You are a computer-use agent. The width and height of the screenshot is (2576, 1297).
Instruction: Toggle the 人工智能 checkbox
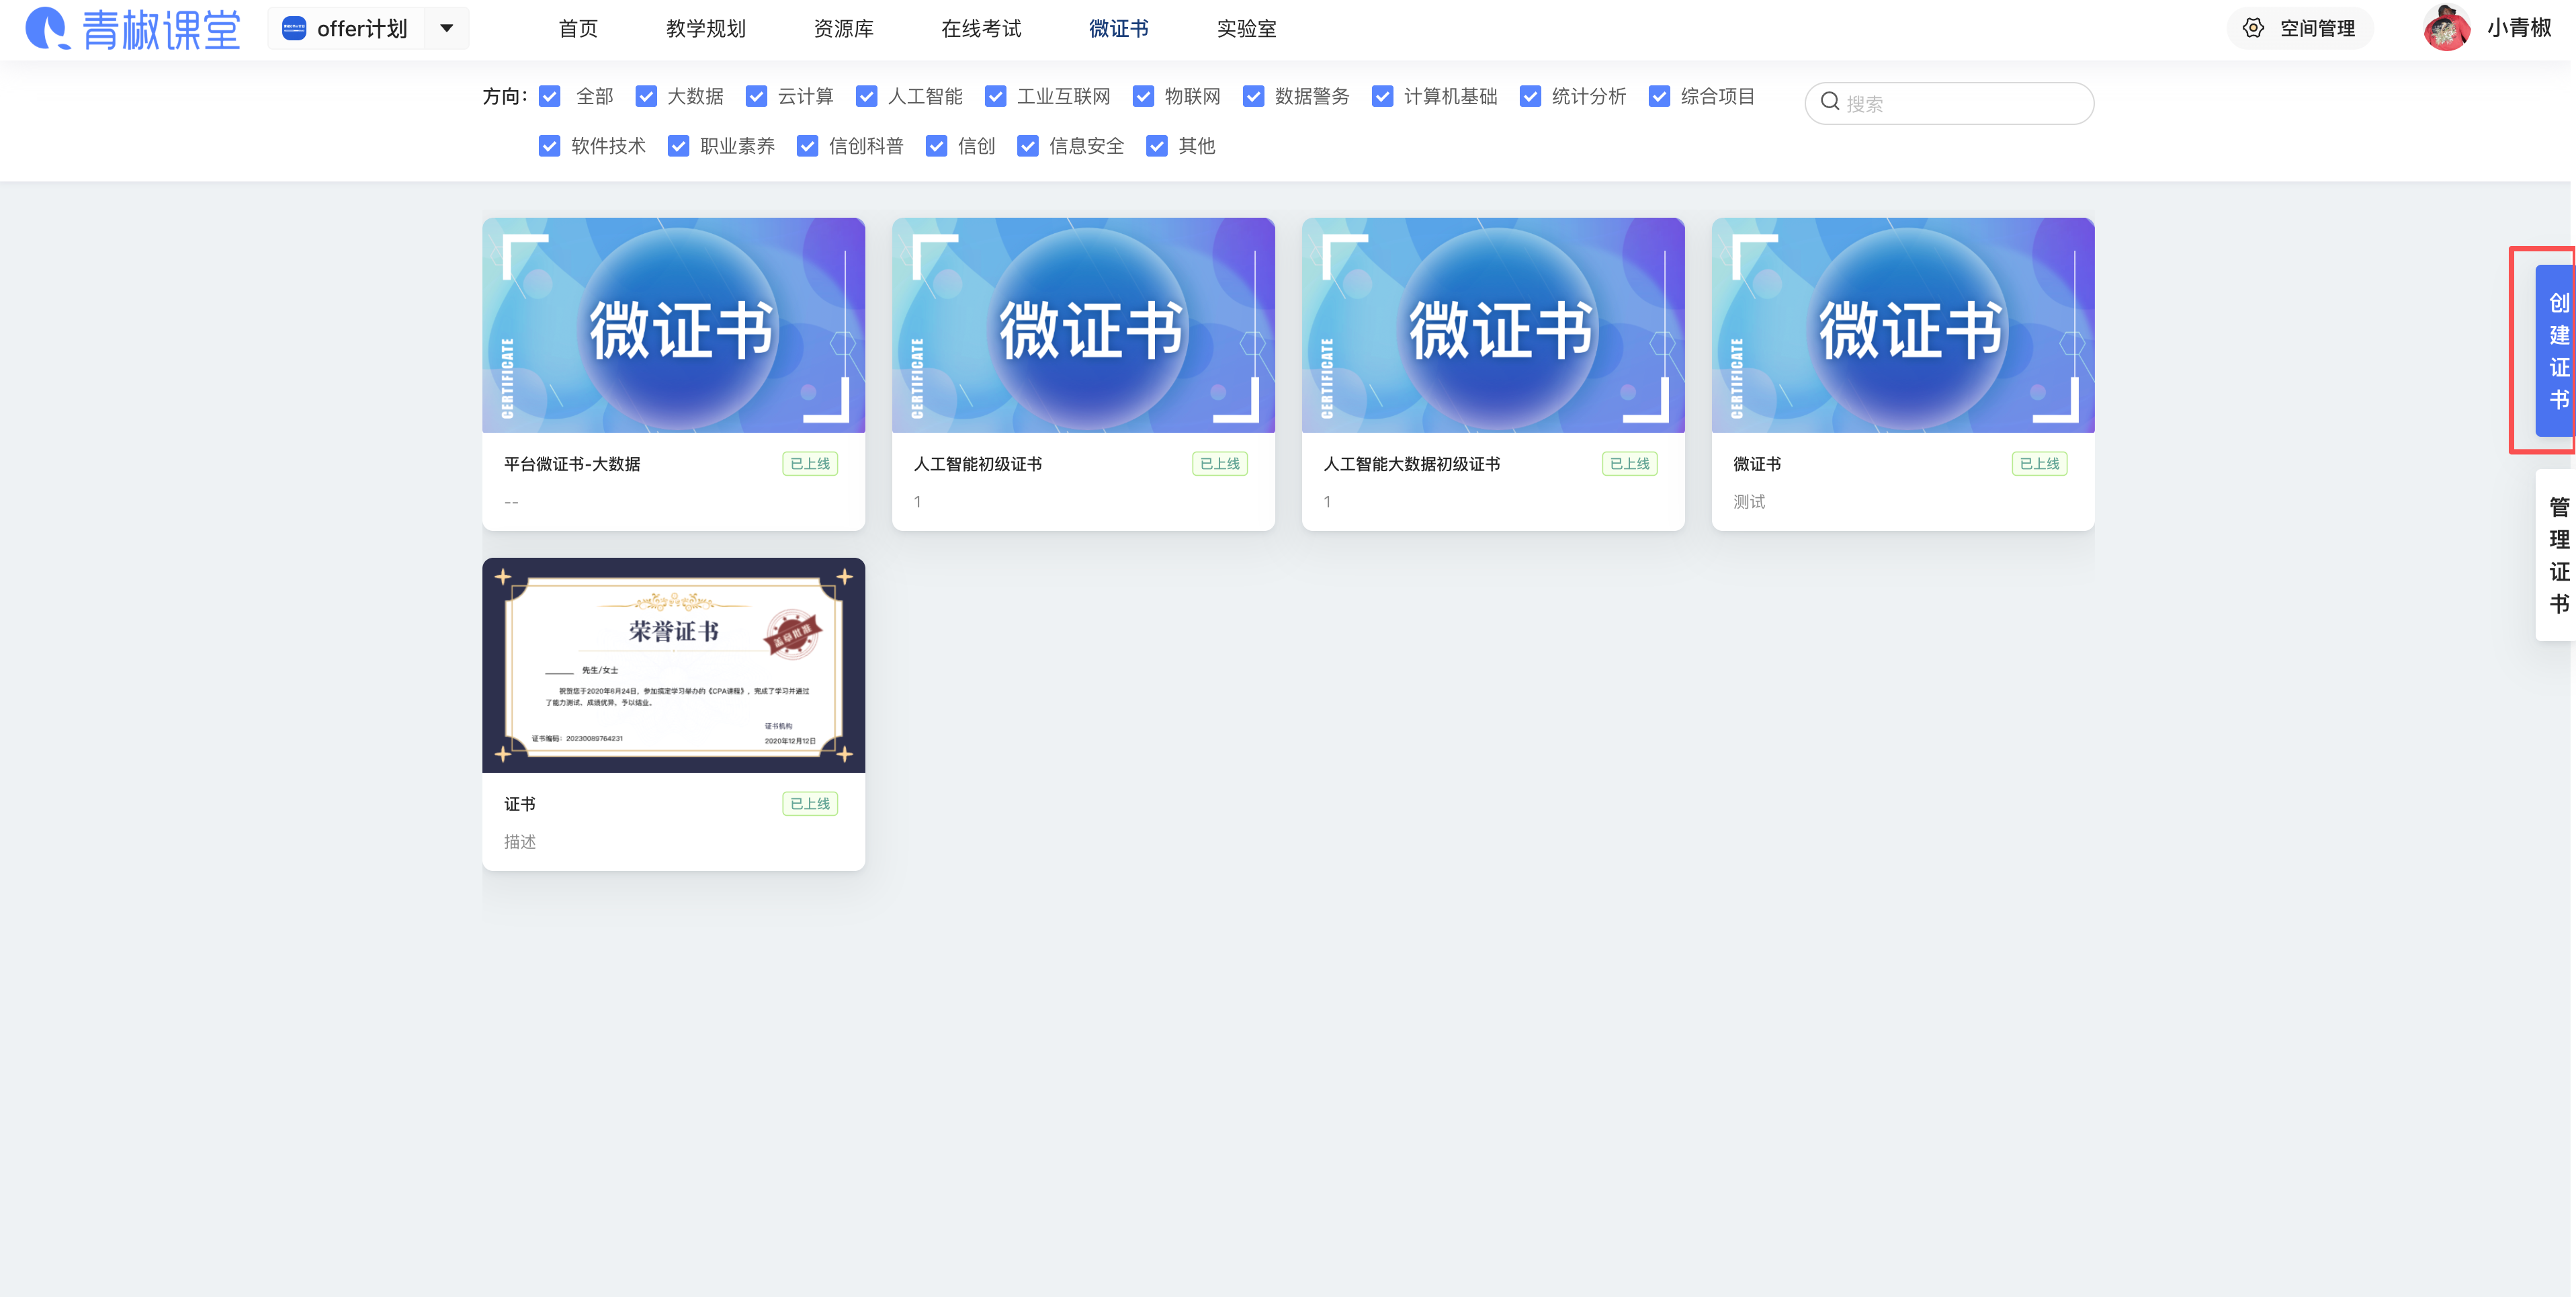[867, 96]
